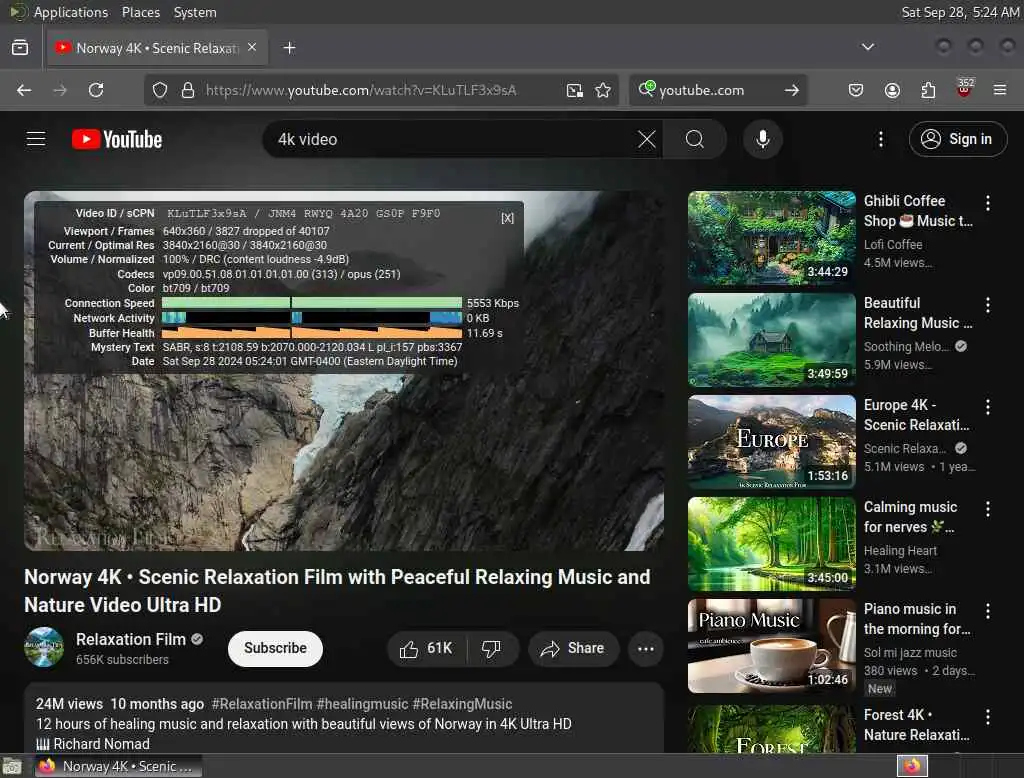Open options menu for Beautiful Relaxing Music
Viewport: 1024px width, 778px height.
(987, 305)
